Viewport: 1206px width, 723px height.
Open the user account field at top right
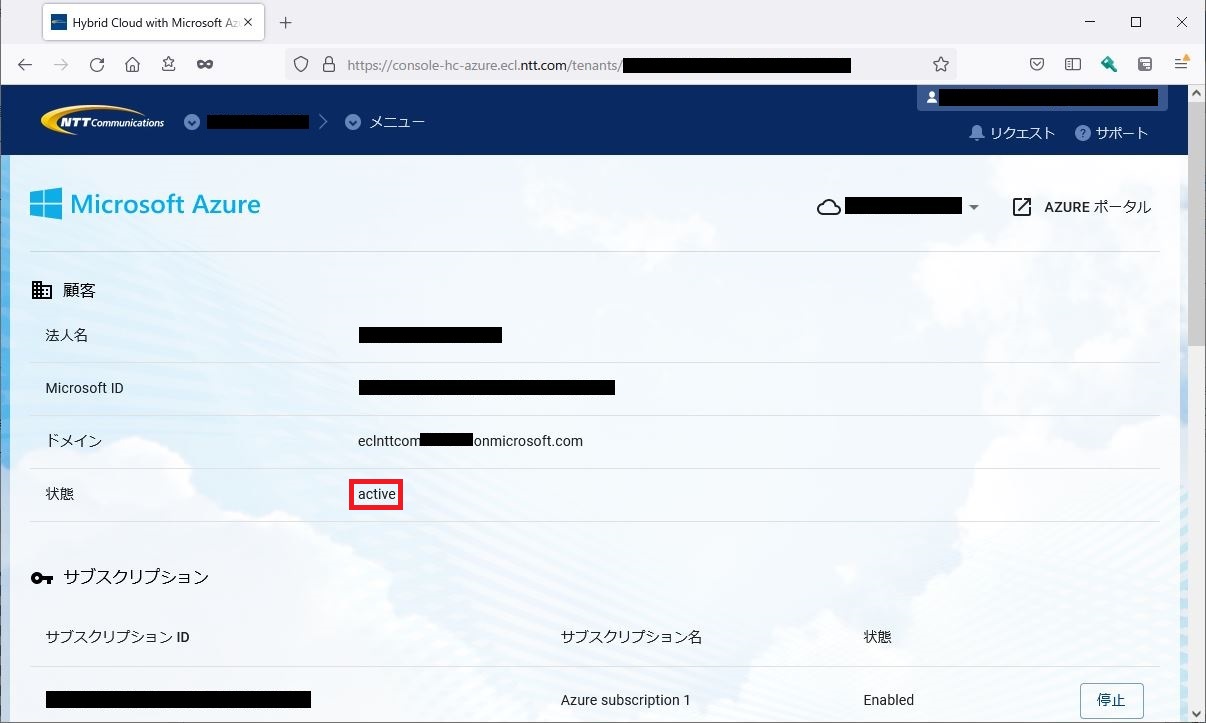(x=1042, y=97)
